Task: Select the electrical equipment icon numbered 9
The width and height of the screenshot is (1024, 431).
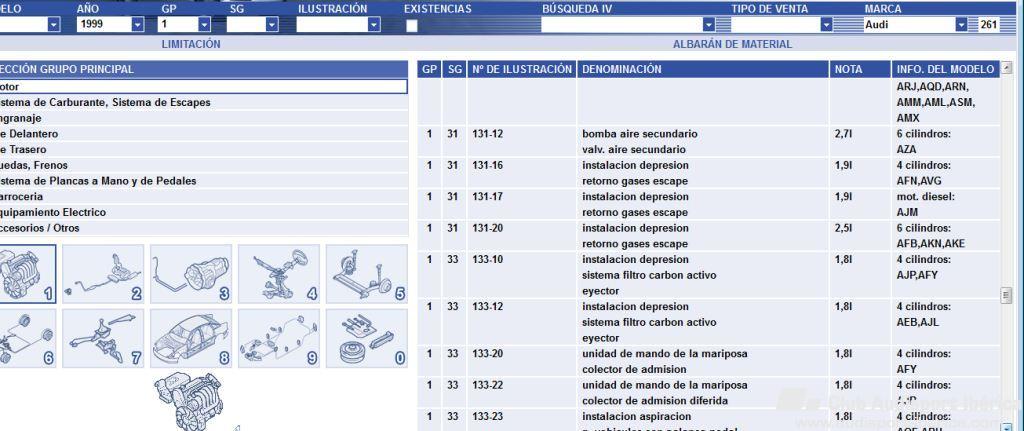Action: [279, 338]
